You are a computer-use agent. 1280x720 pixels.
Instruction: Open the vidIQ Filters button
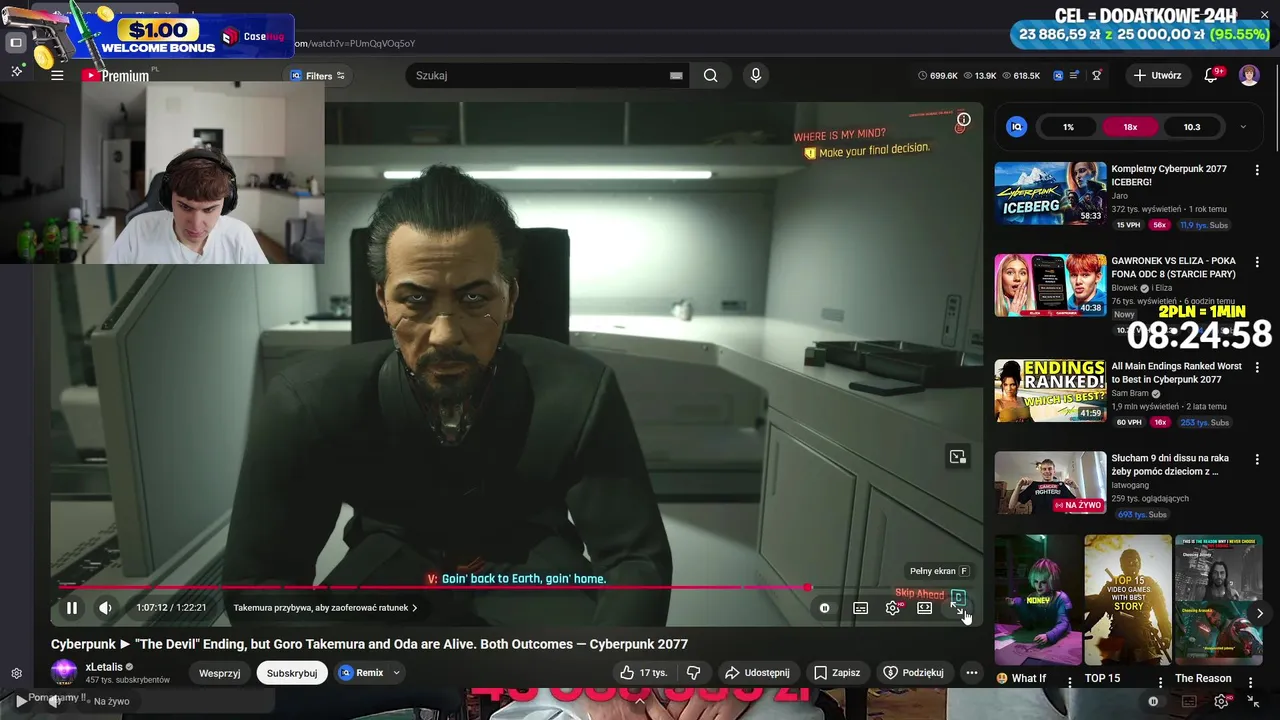[318, 76]
